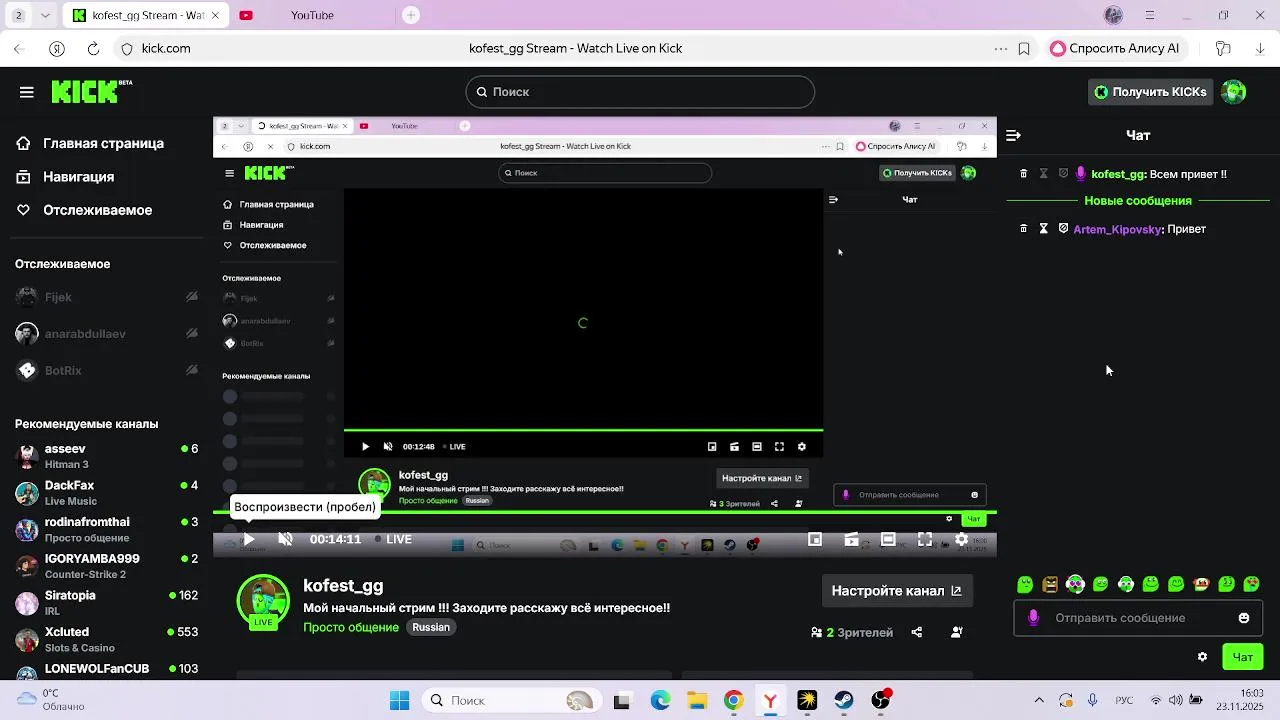Screen dimensions: 1280x720
Task: Open Отслеживаемое in the sidebar menu
Action: [98, 210]
